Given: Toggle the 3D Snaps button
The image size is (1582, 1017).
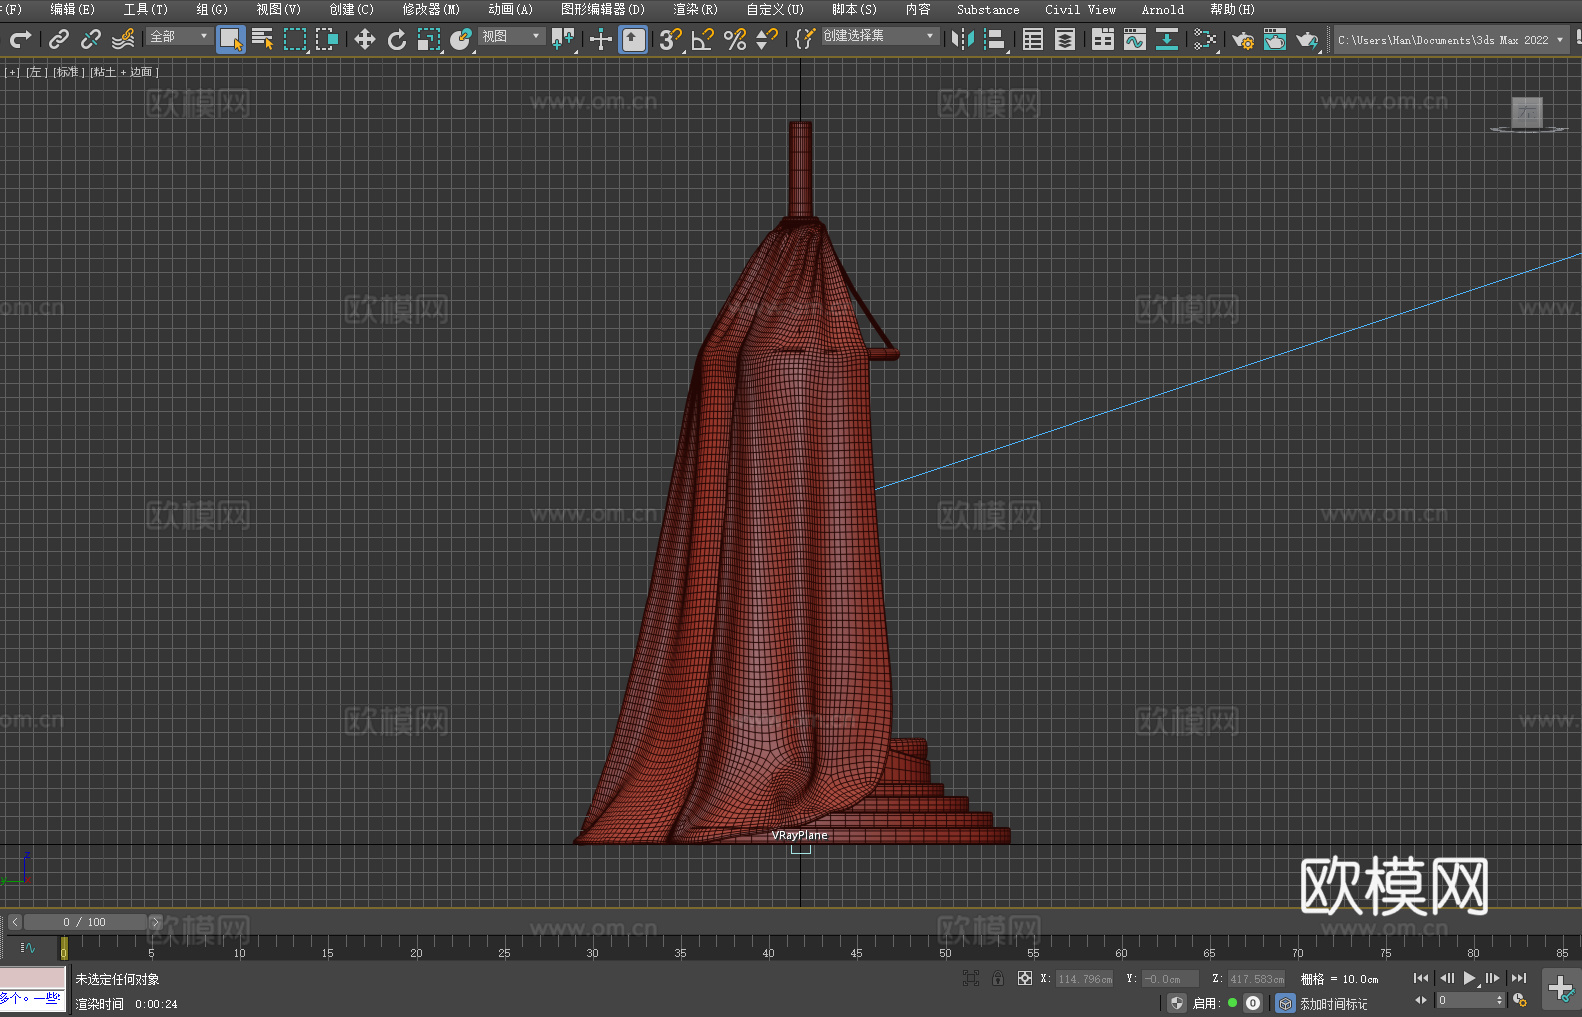Looking at the screenshot, I should (x=669, y=39).
